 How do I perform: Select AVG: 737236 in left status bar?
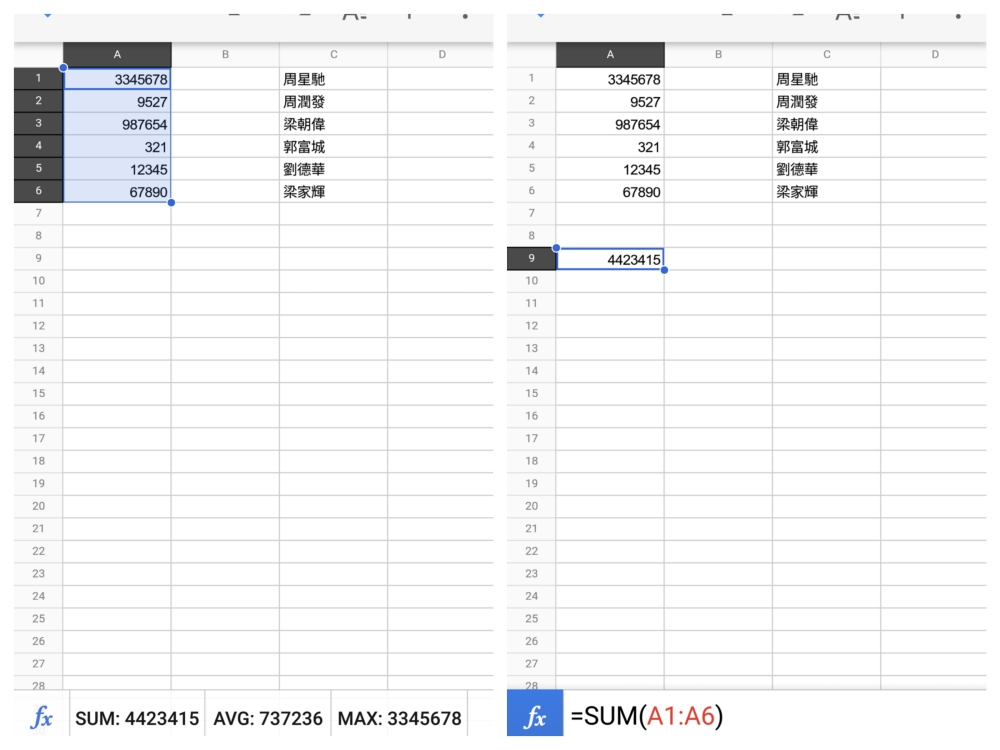(x=268, y=718)
